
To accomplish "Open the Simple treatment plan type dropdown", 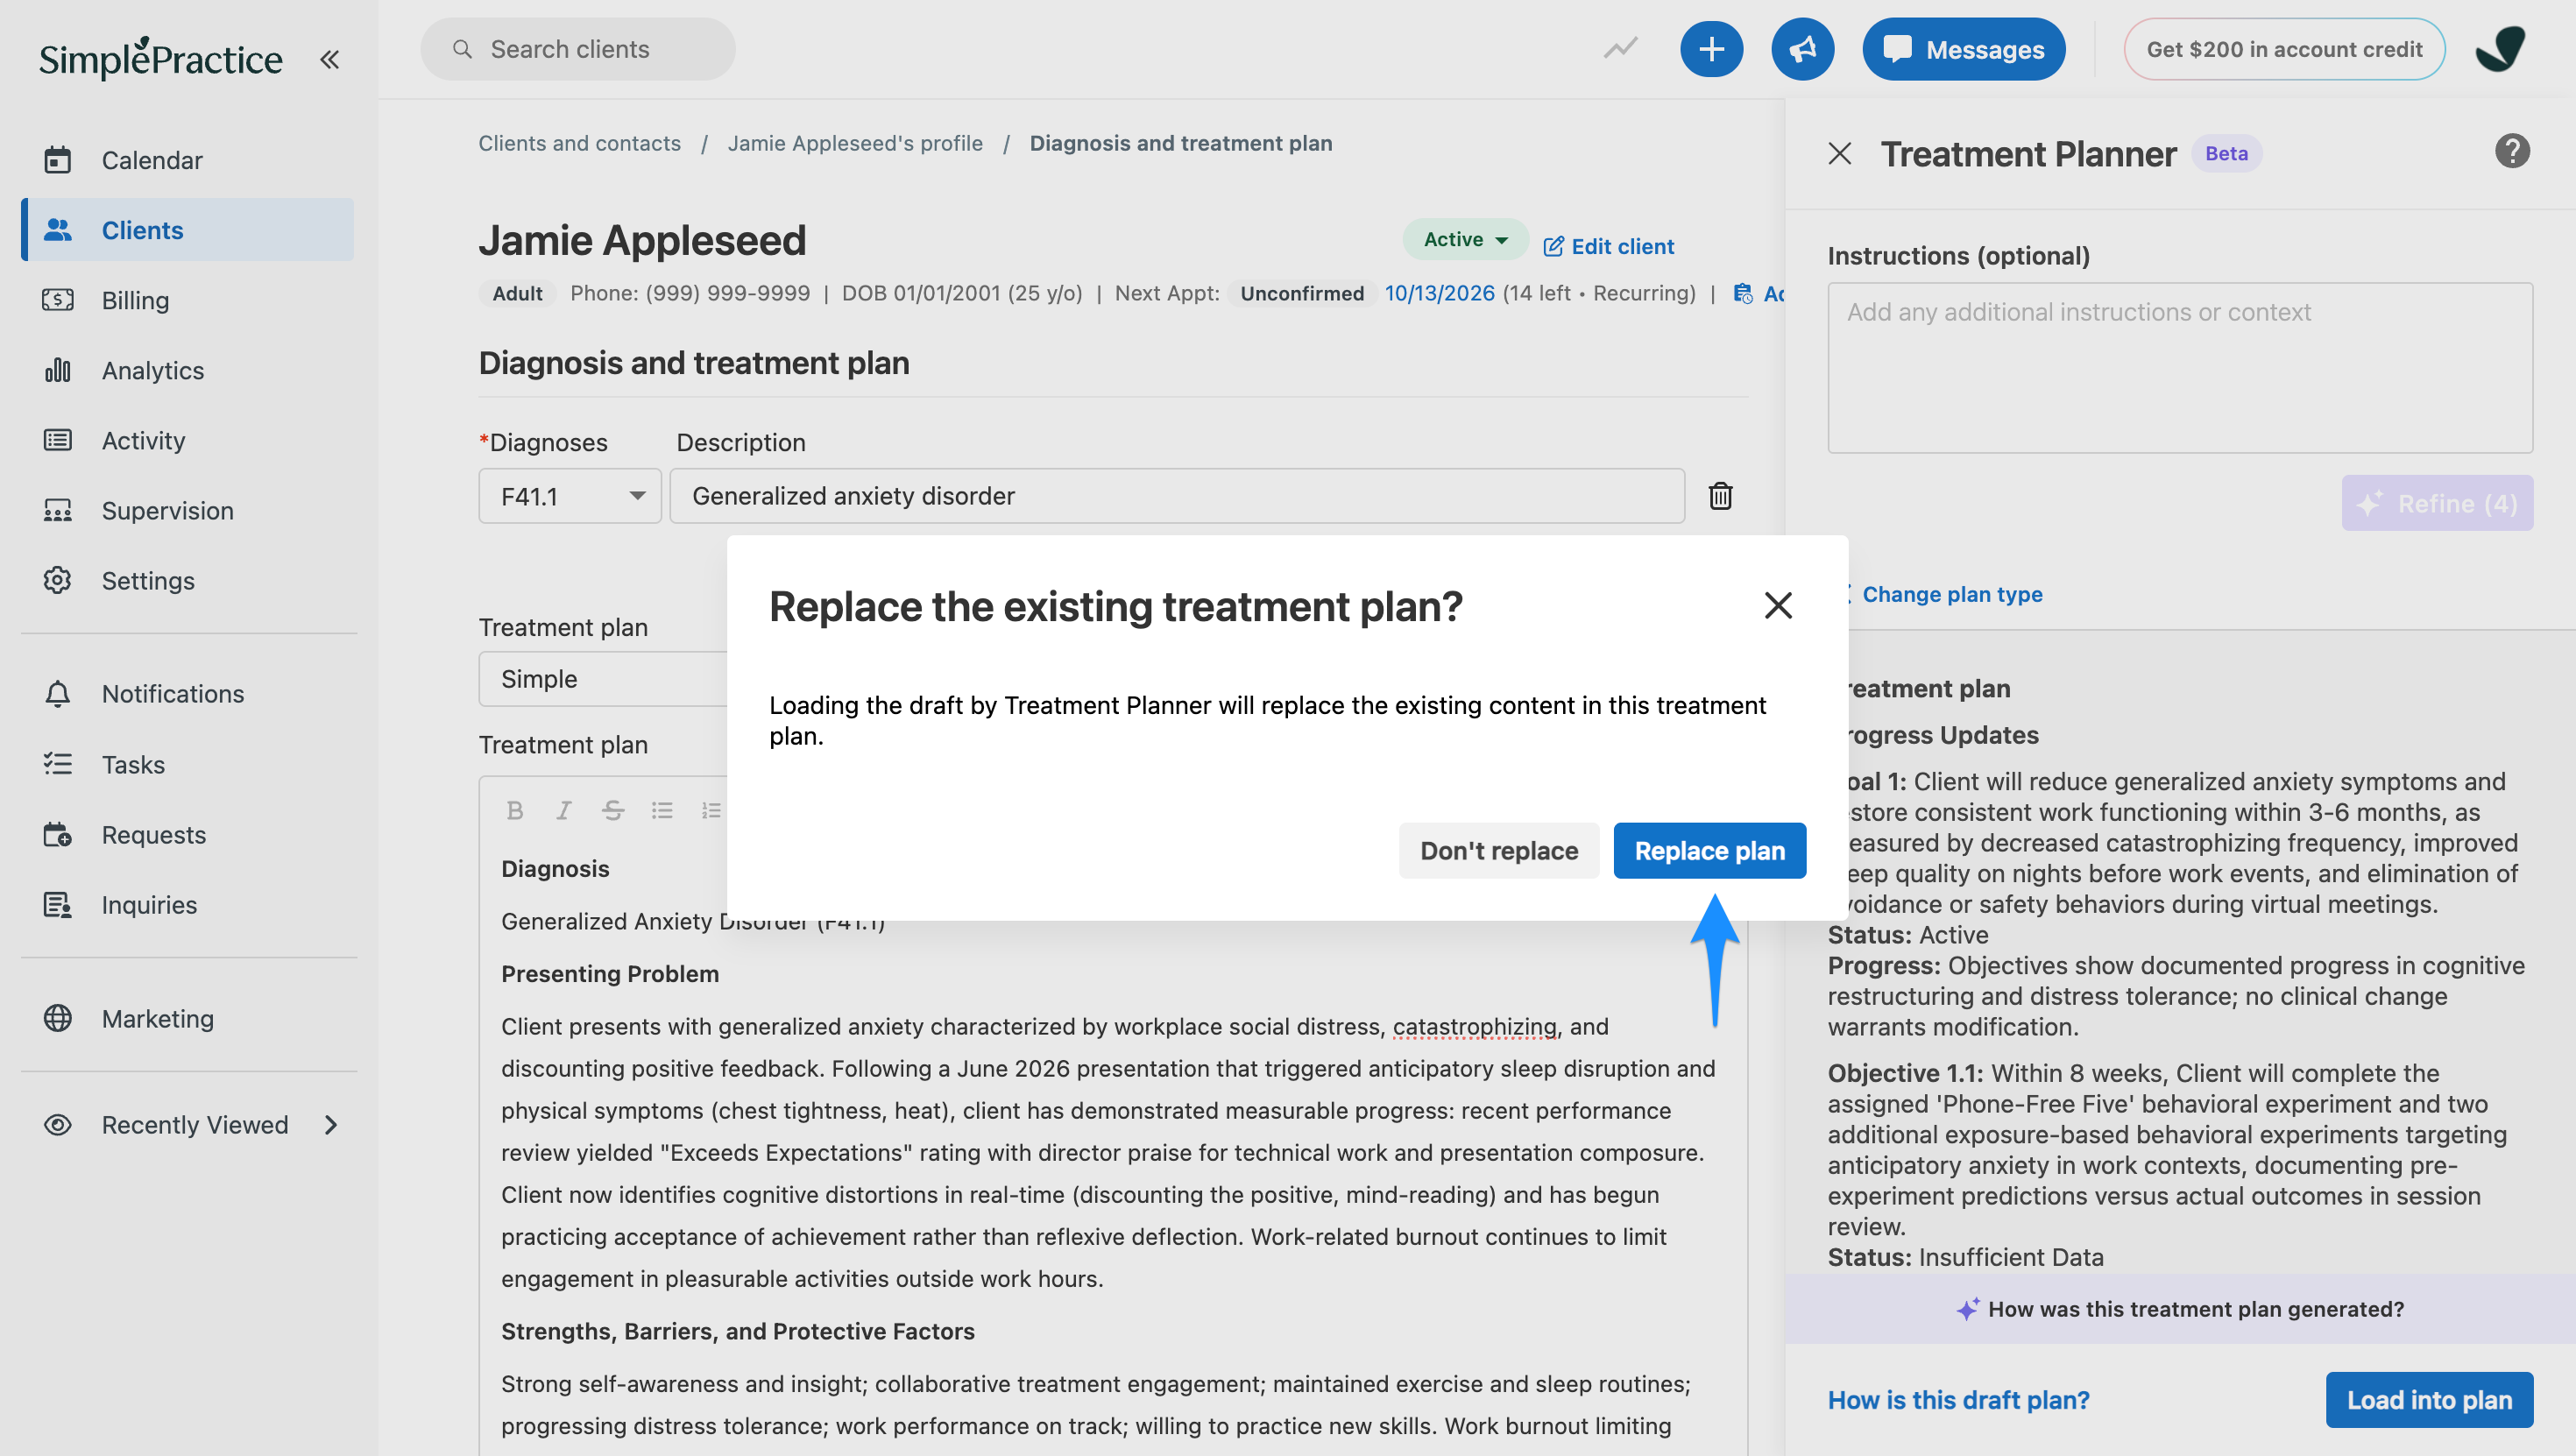I will [x=603, y=679].
